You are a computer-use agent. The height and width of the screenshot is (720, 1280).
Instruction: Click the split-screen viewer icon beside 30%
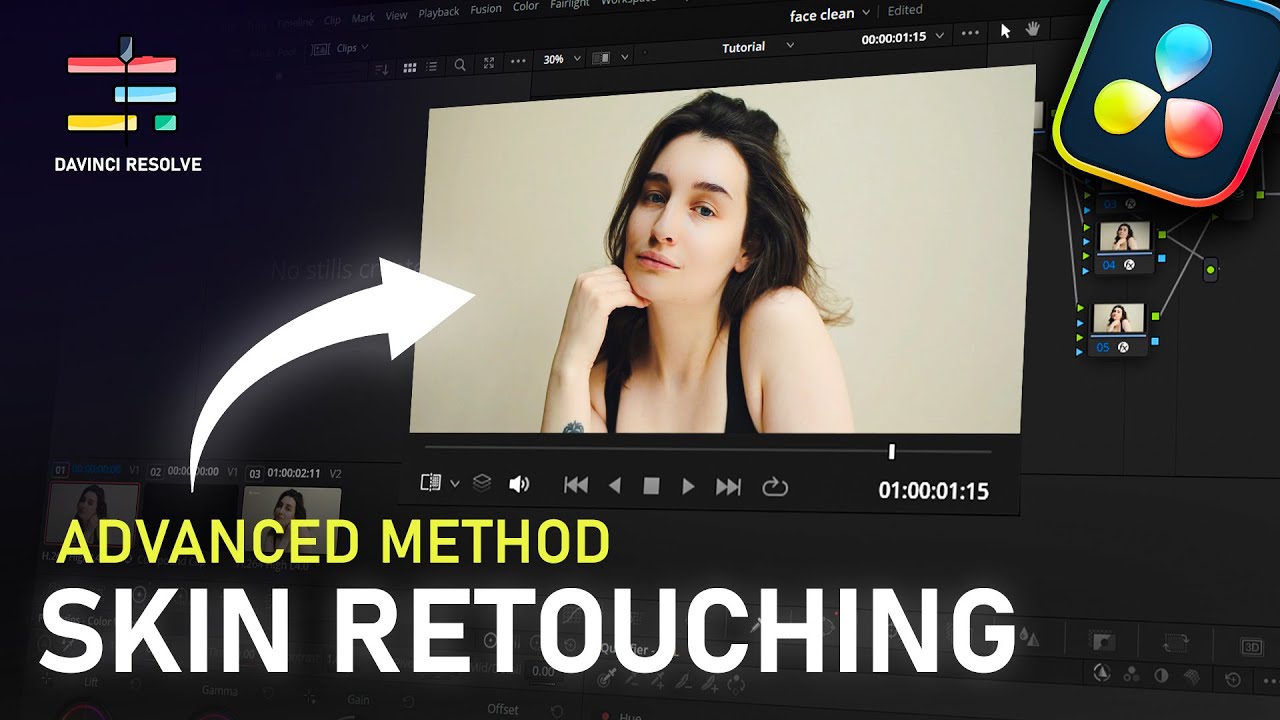point(601,58)
